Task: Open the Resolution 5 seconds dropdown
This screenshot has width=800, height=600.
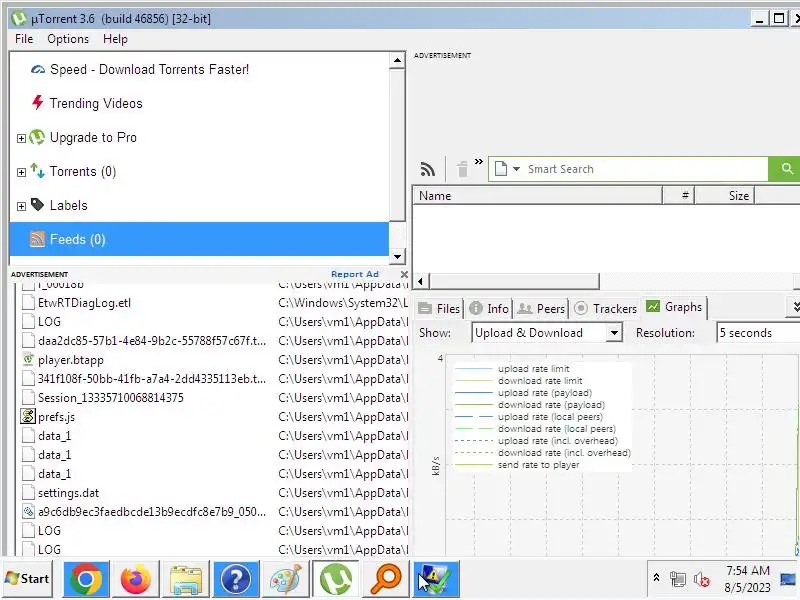Action: (x=758, y=333)
